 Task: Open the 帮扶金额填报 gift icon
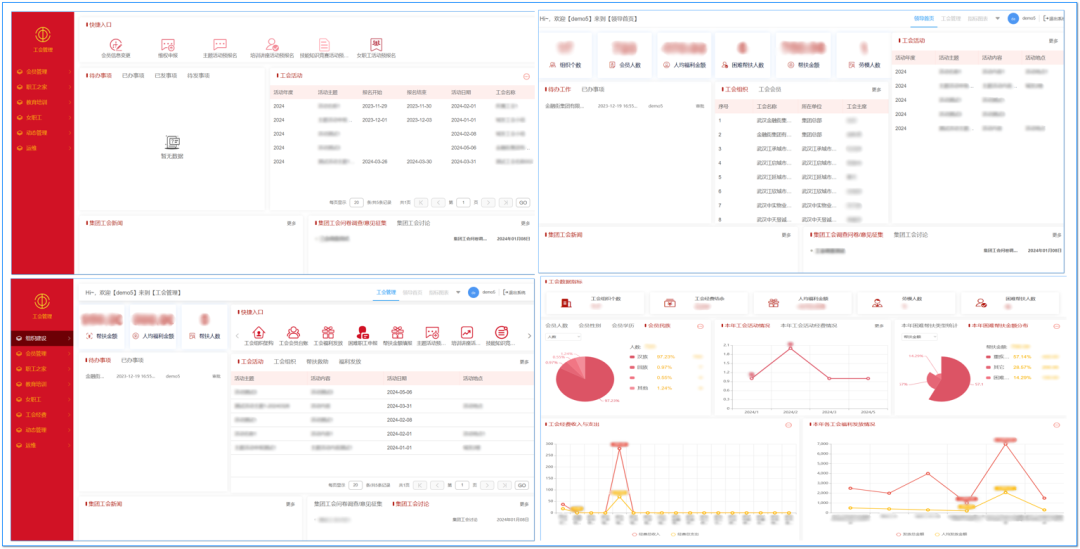397,333
